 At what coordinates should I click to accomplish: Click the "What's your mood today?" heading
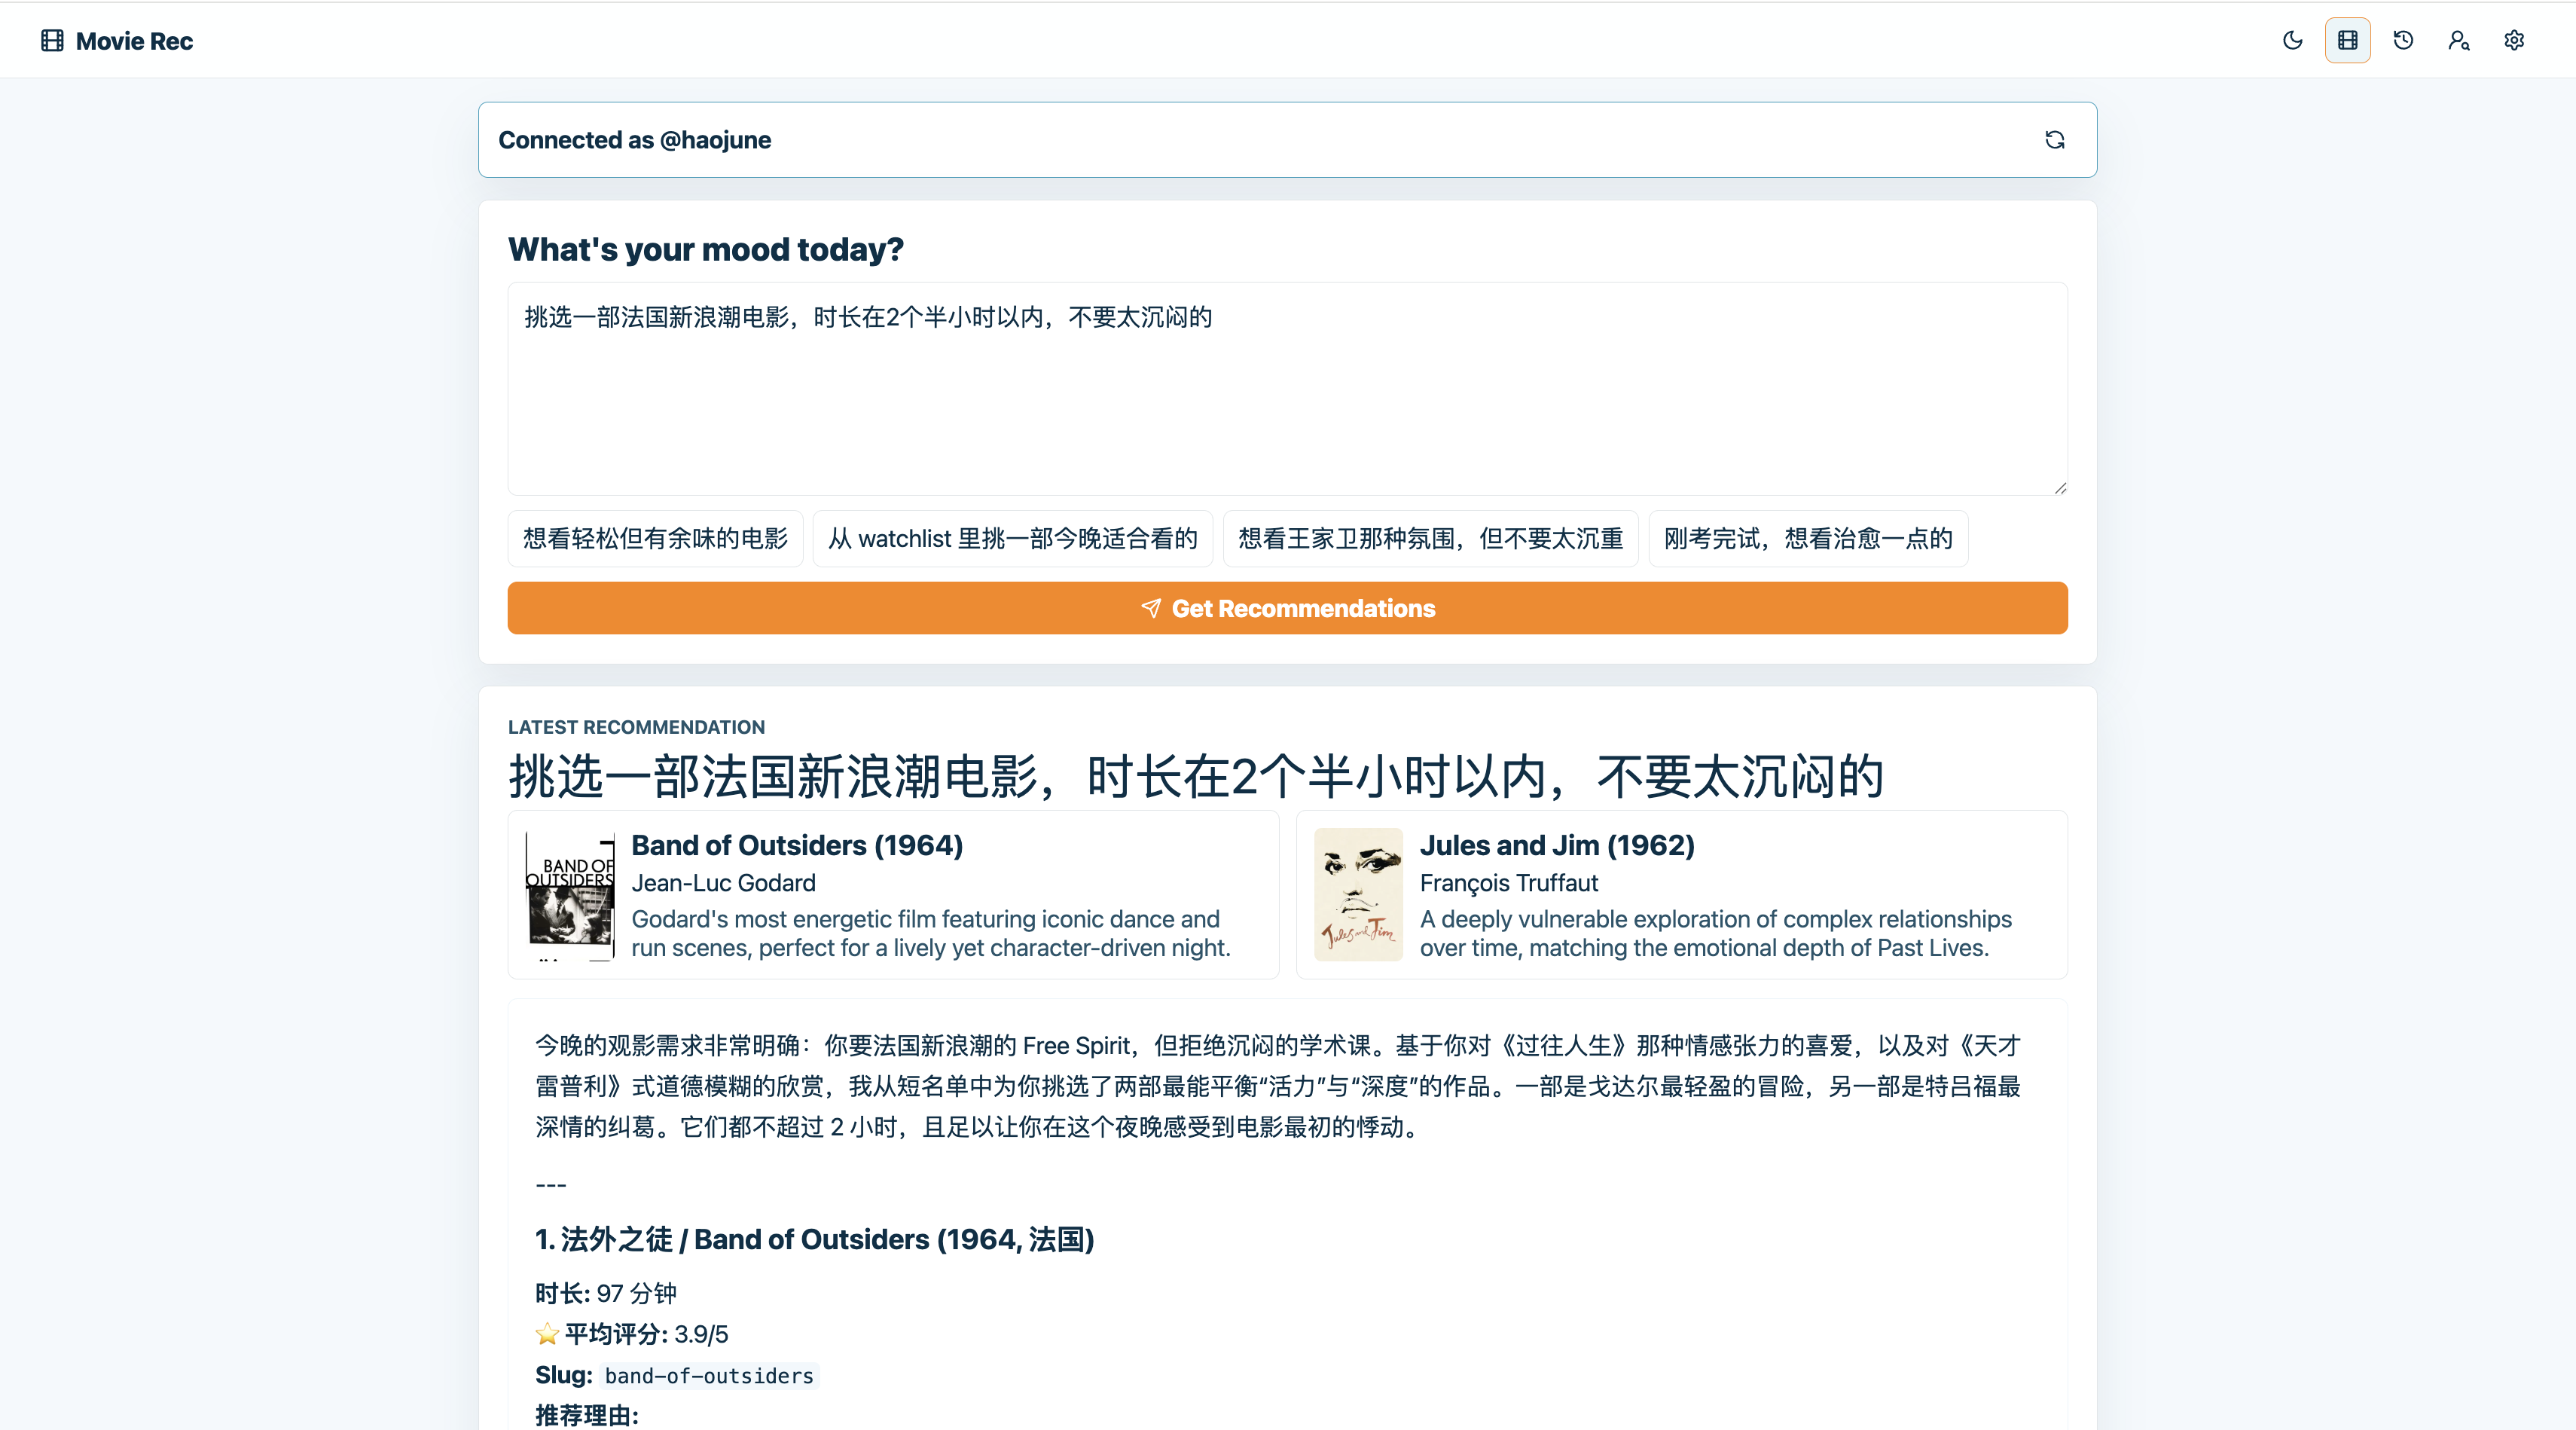pos(706,249)
